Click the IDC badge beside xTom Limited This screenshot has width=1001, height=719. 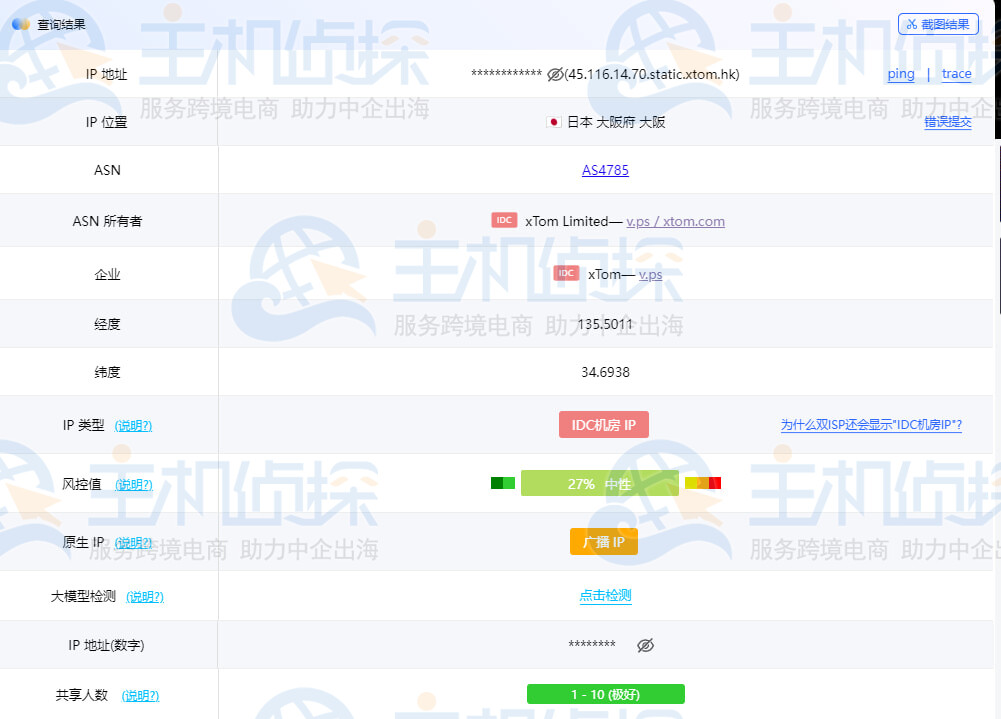point(504,220)
